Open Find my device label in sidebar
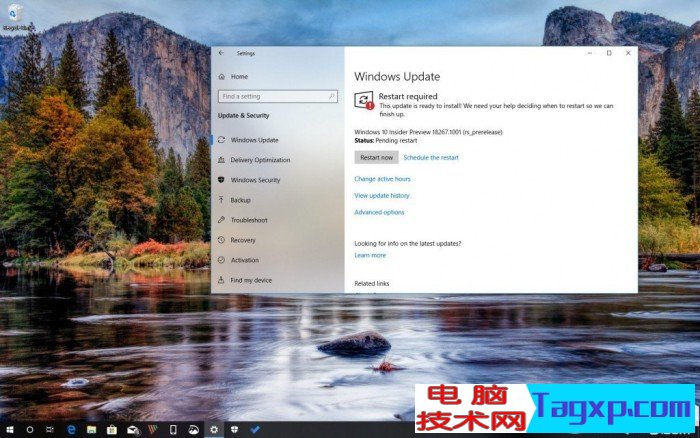700x438 pixels. [251, 280]
